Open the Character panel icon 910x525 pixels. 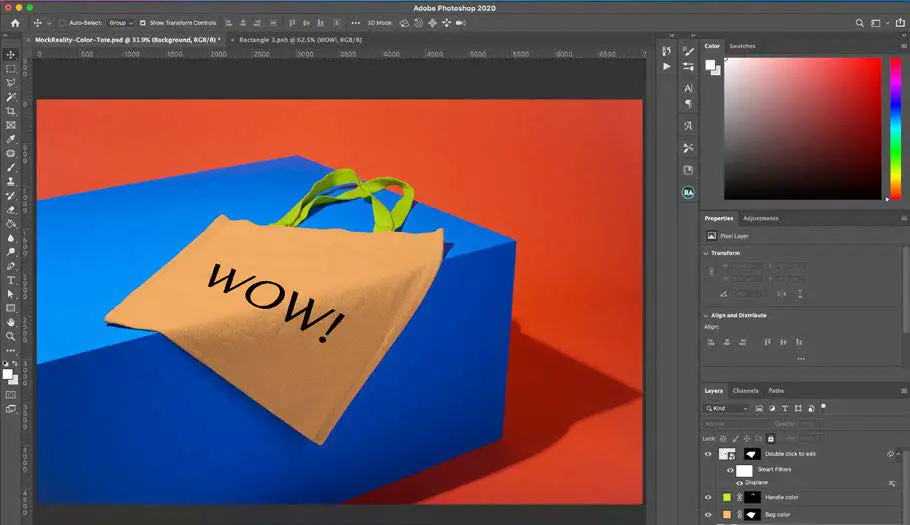click(688, 88)
